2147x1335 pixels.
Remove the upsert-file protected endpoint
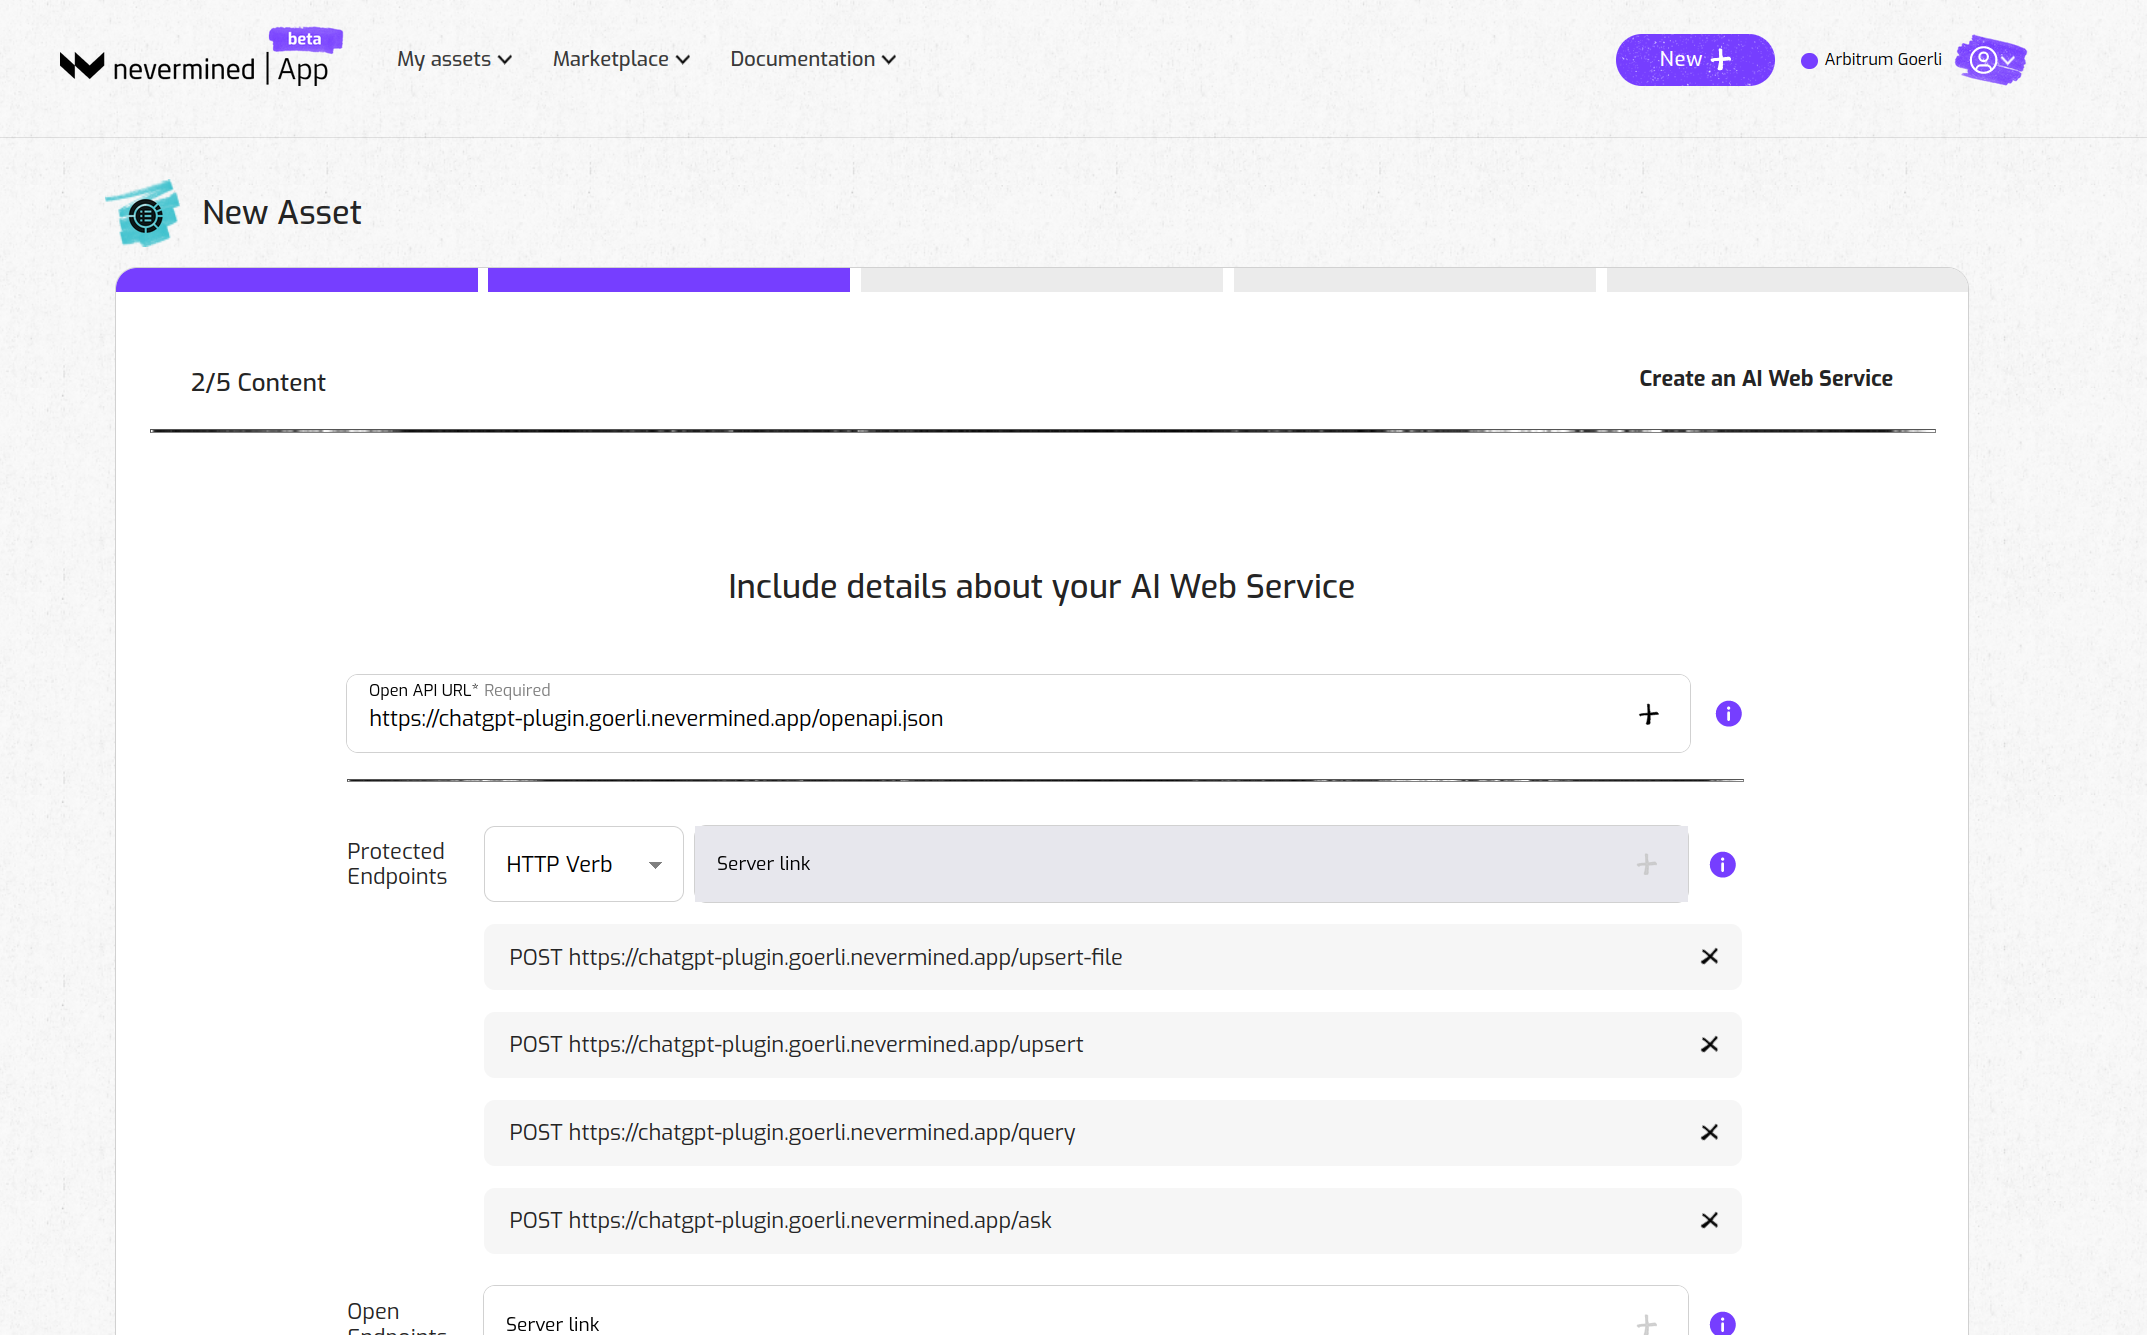point(1709,956)
